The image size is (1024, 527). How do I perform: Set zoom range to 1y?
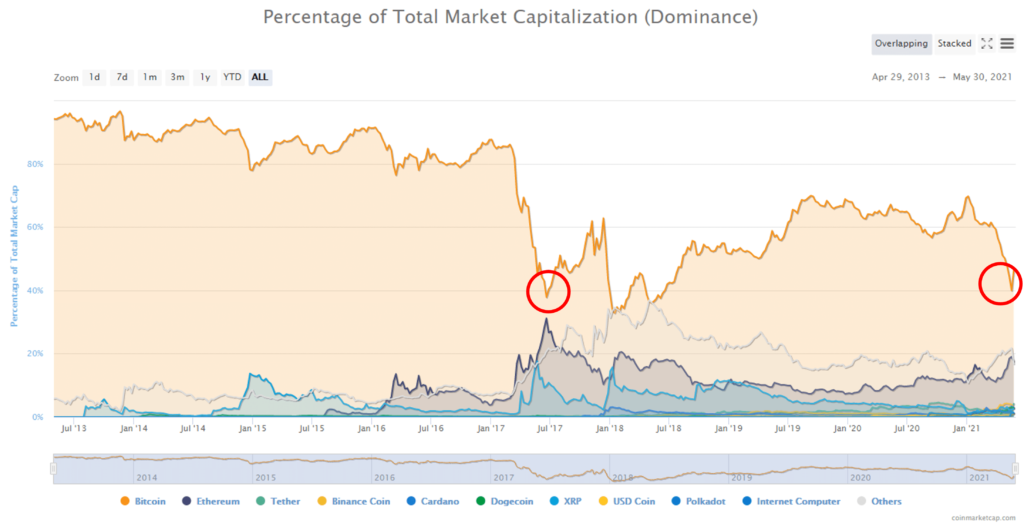click(205, 77)
